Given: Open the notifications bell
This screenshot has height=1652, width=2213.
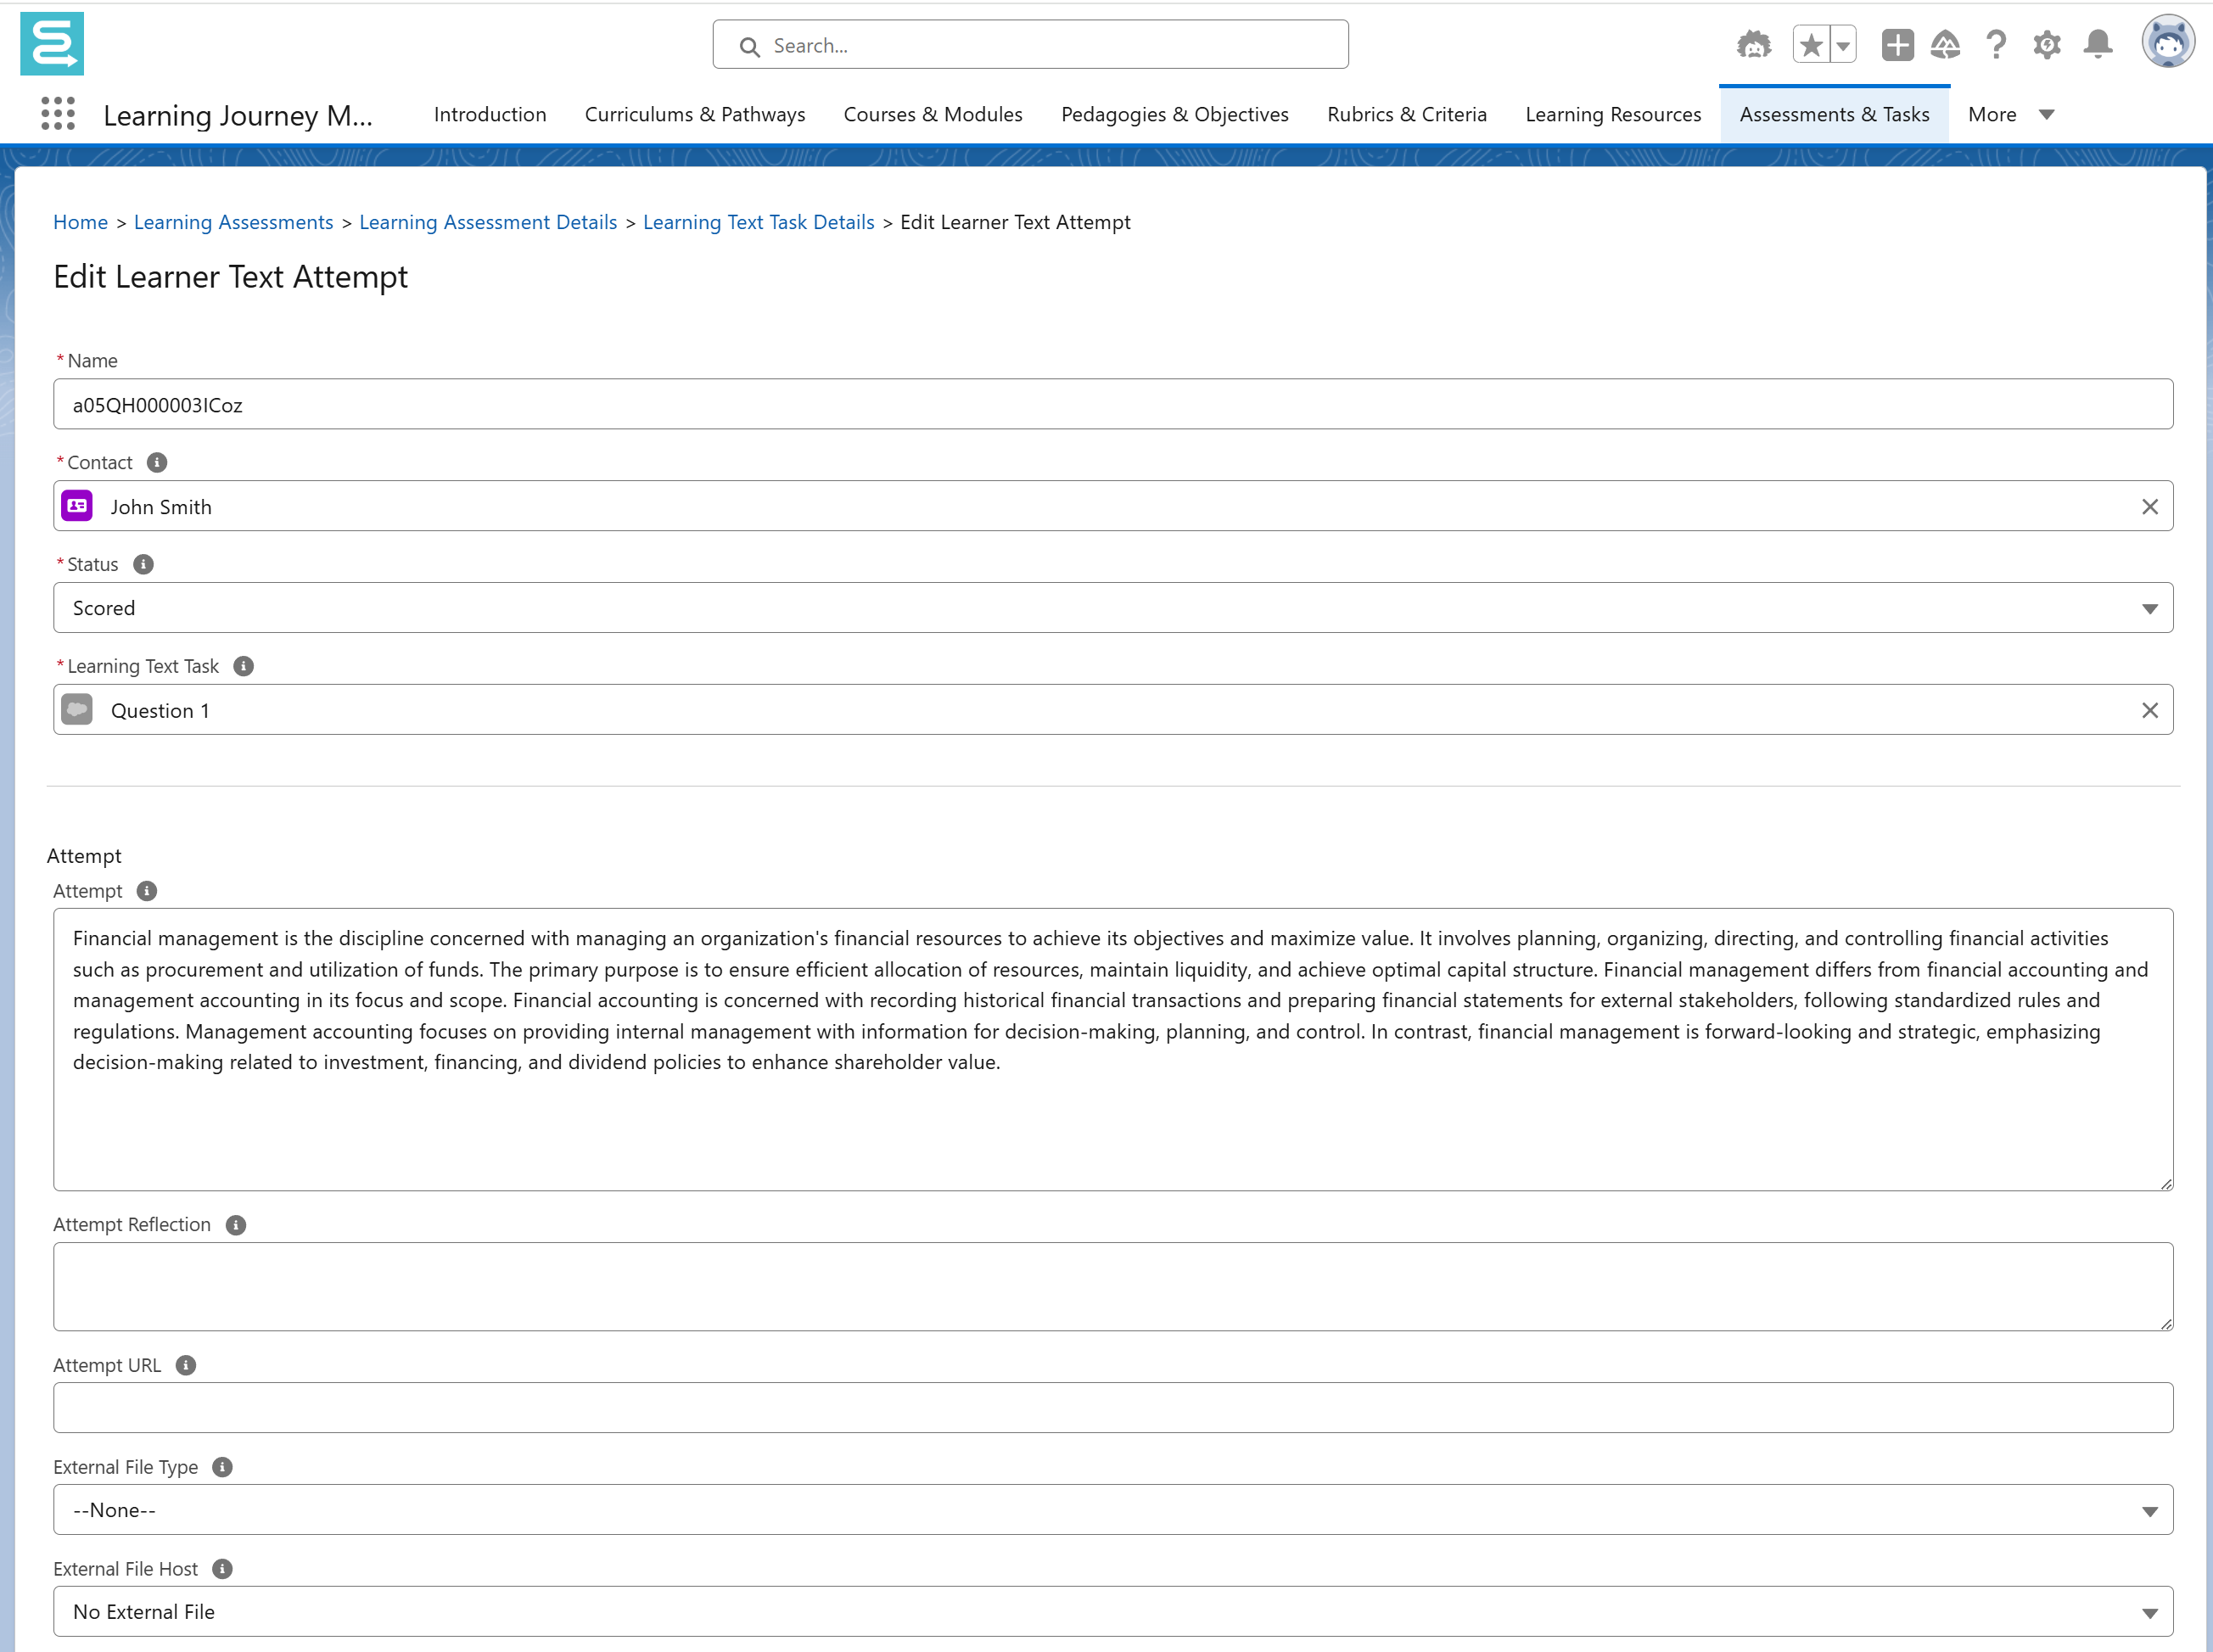Looking at the screenshot, I should [2098, 45].
